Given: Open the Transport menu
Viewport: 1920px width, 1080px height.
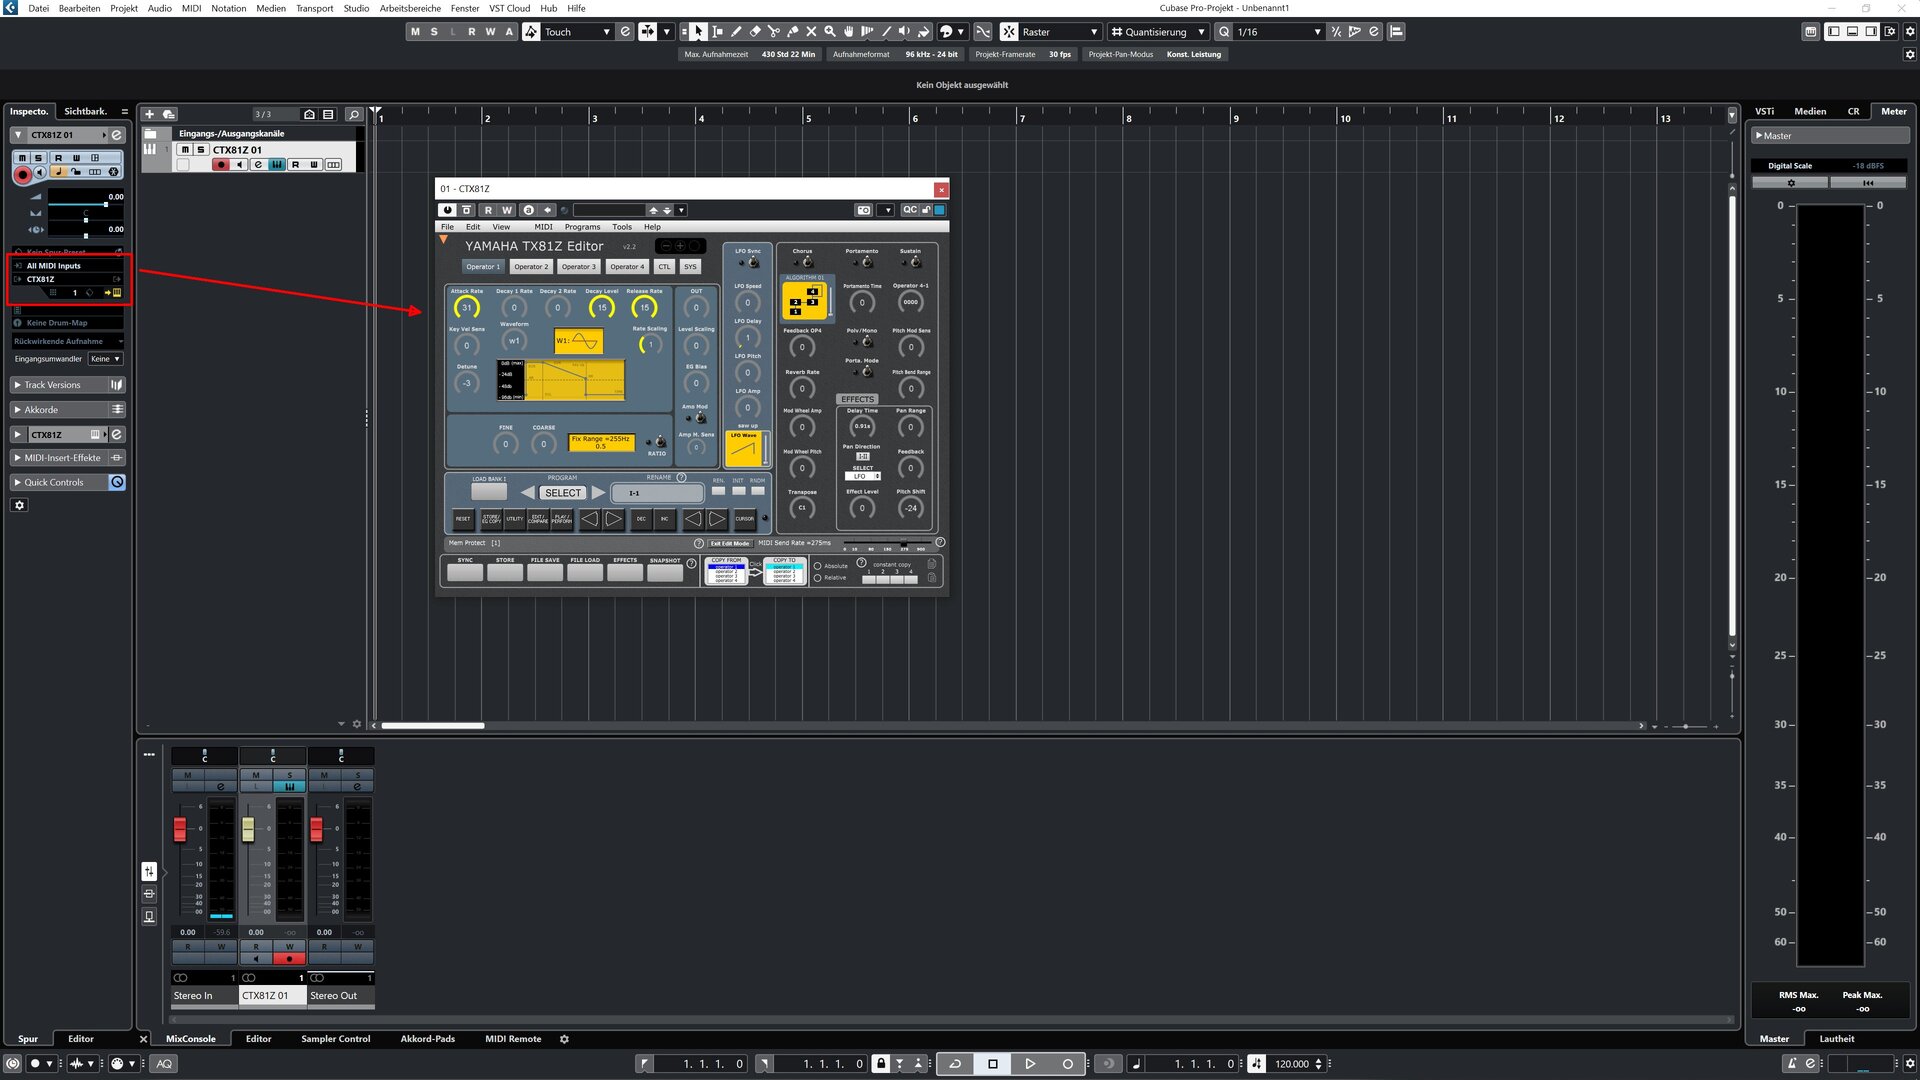Looking at the screenshot, I should pos(315,8).
